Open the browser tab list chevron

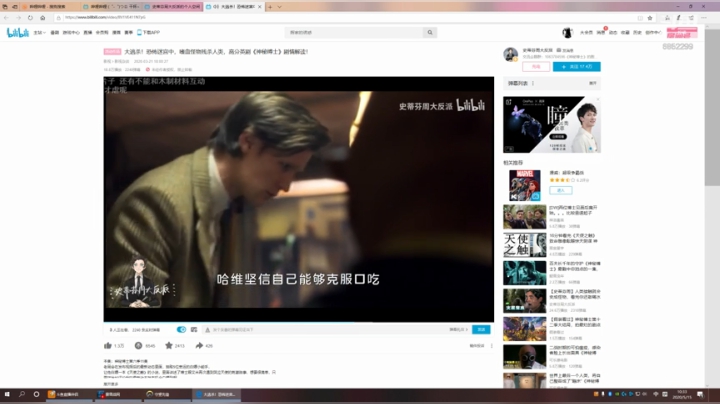(280, 7)
